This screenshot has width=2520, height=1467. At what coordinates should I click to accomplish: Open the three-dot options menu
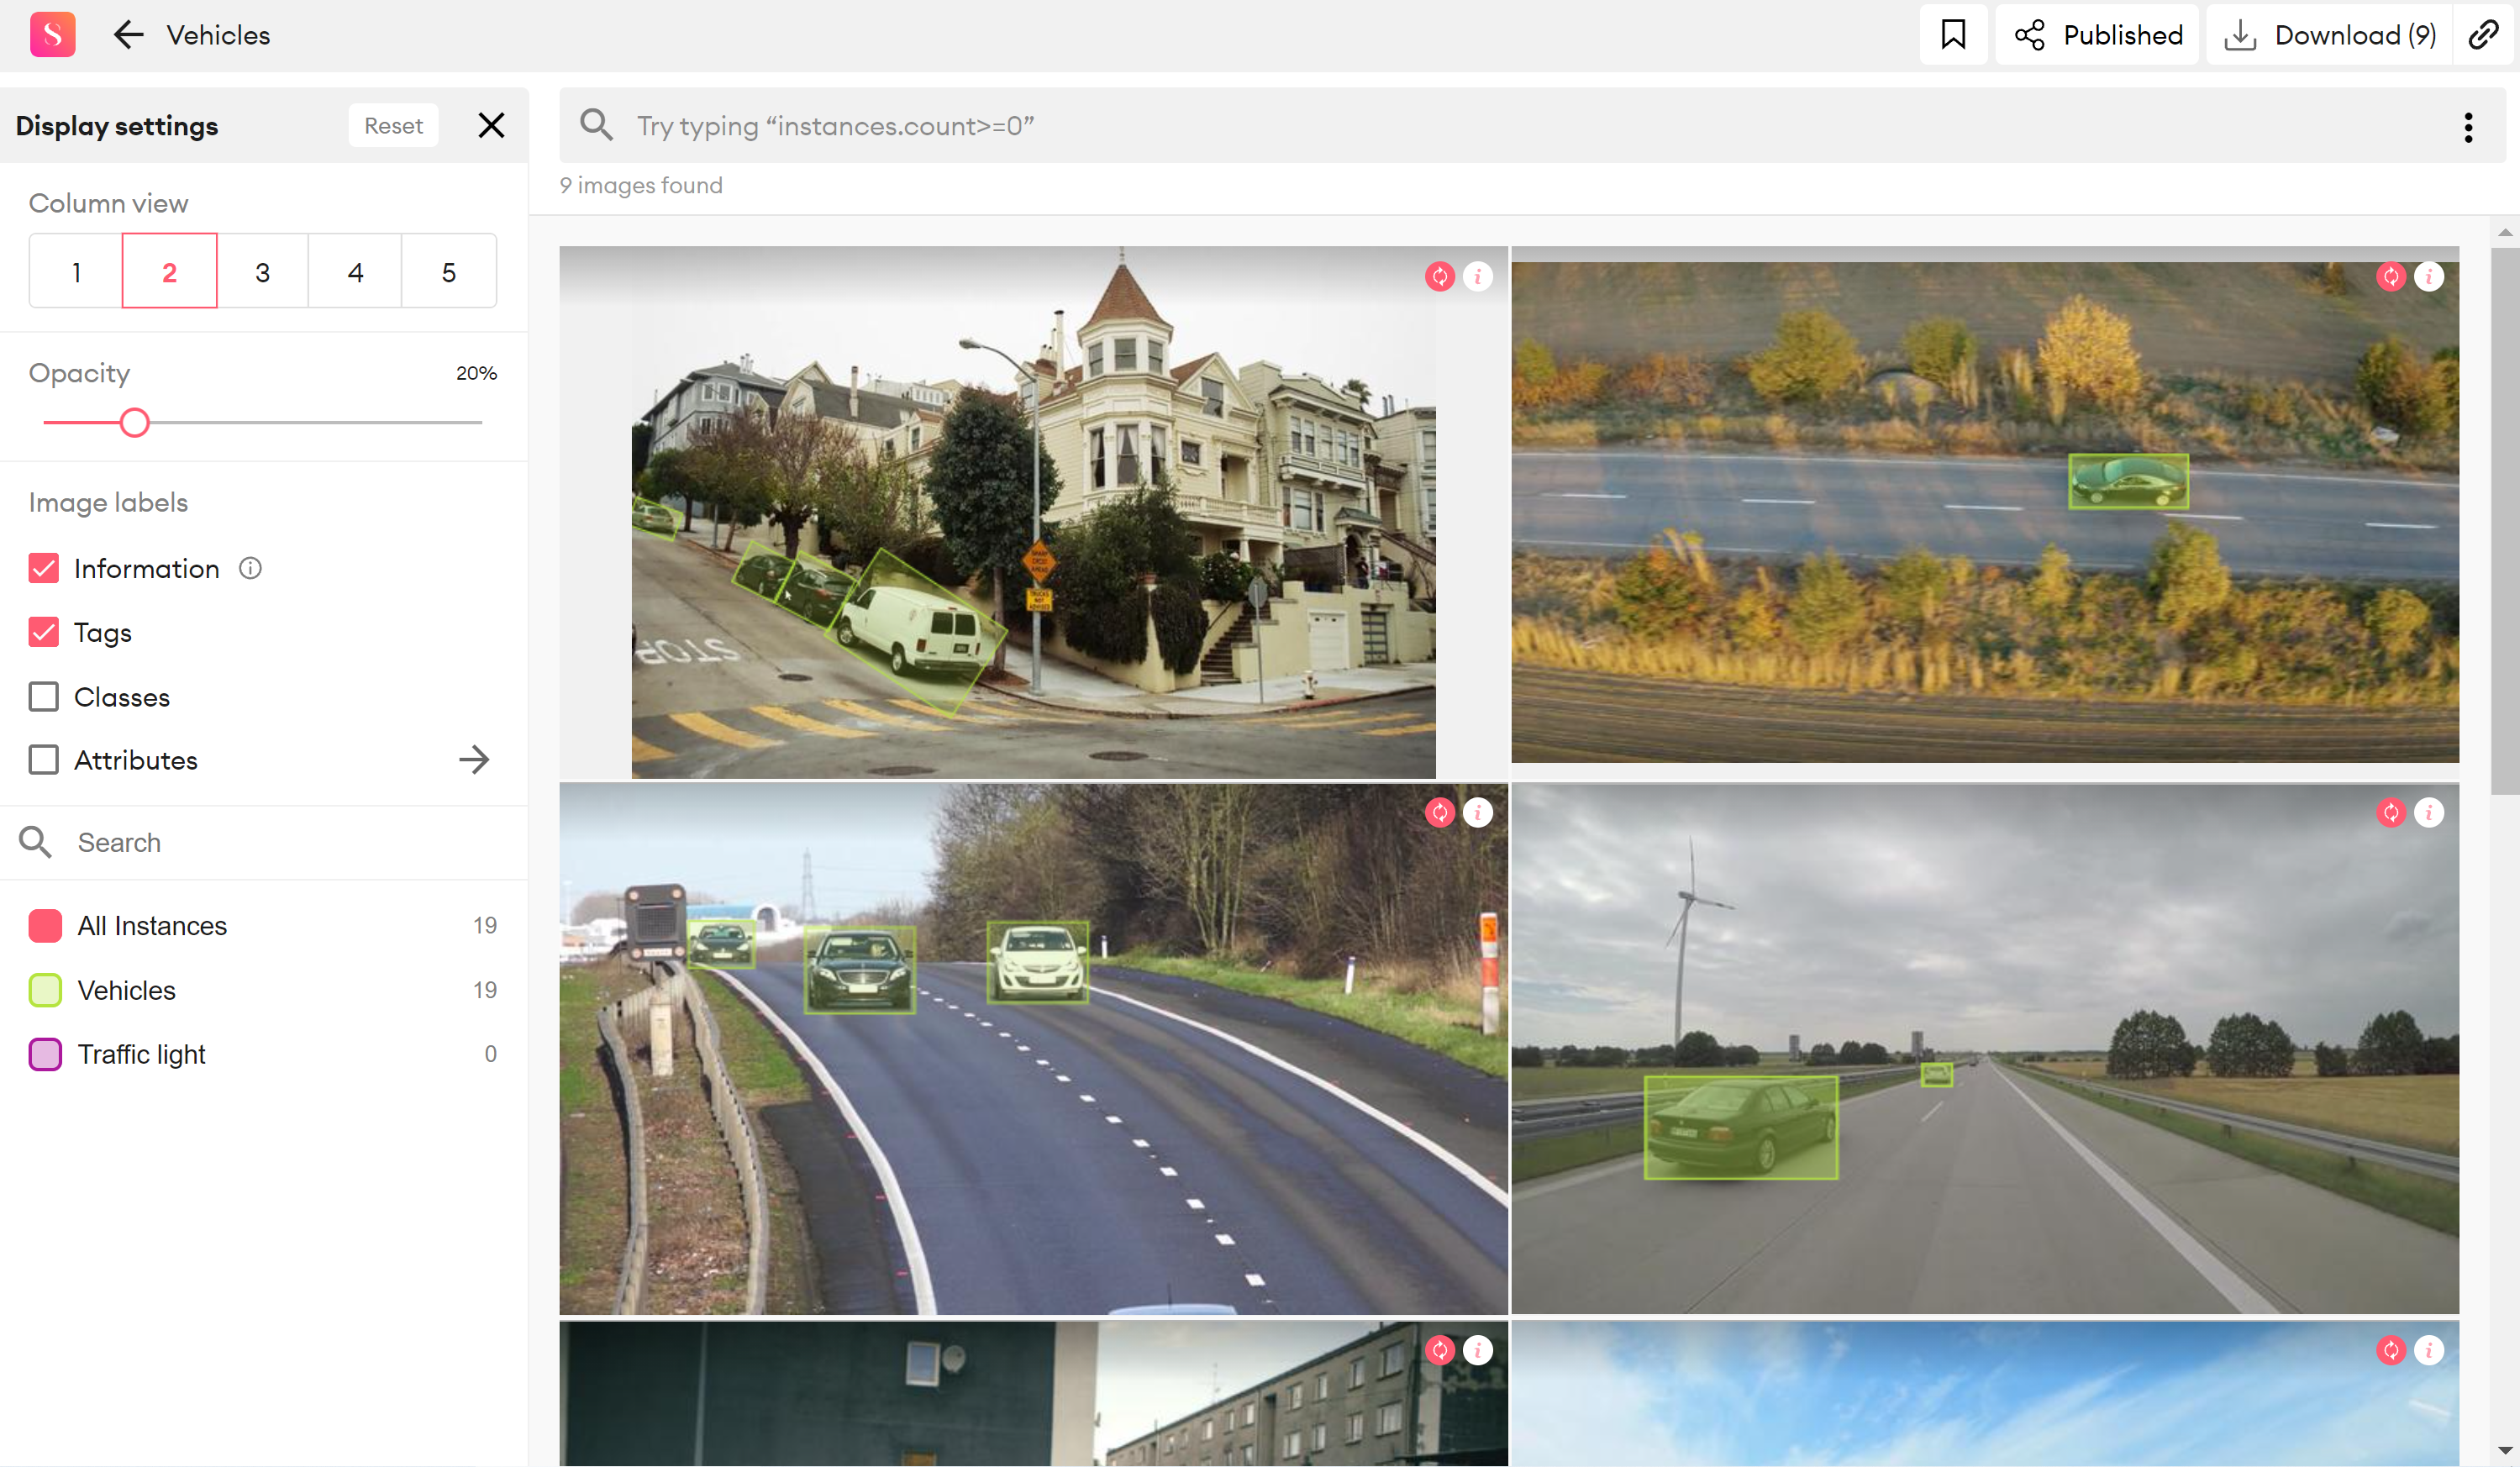click(x=2468, y=127)
